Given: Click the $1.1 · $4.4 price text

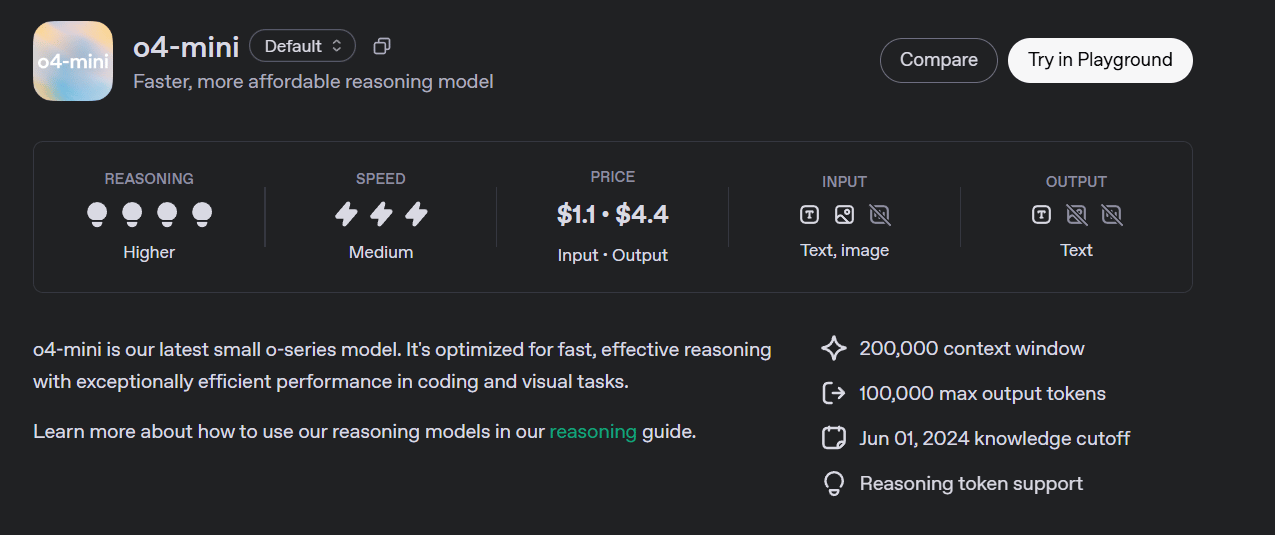Looking at the screenshot, I should pyautogui.click(x=612, y=214).
